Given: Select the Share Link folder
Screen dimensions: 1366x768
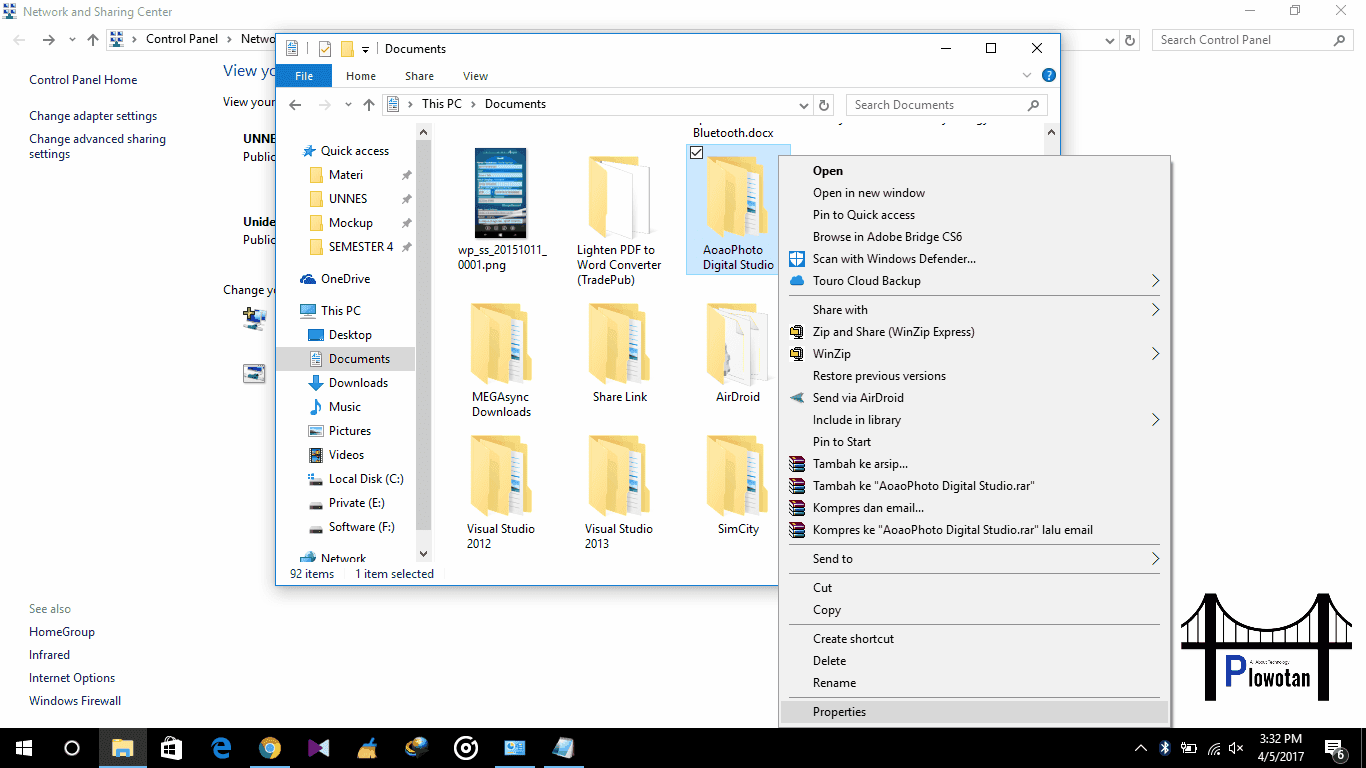Looking at the screenshot, I should pyautogui.click(x=619, y=354).
